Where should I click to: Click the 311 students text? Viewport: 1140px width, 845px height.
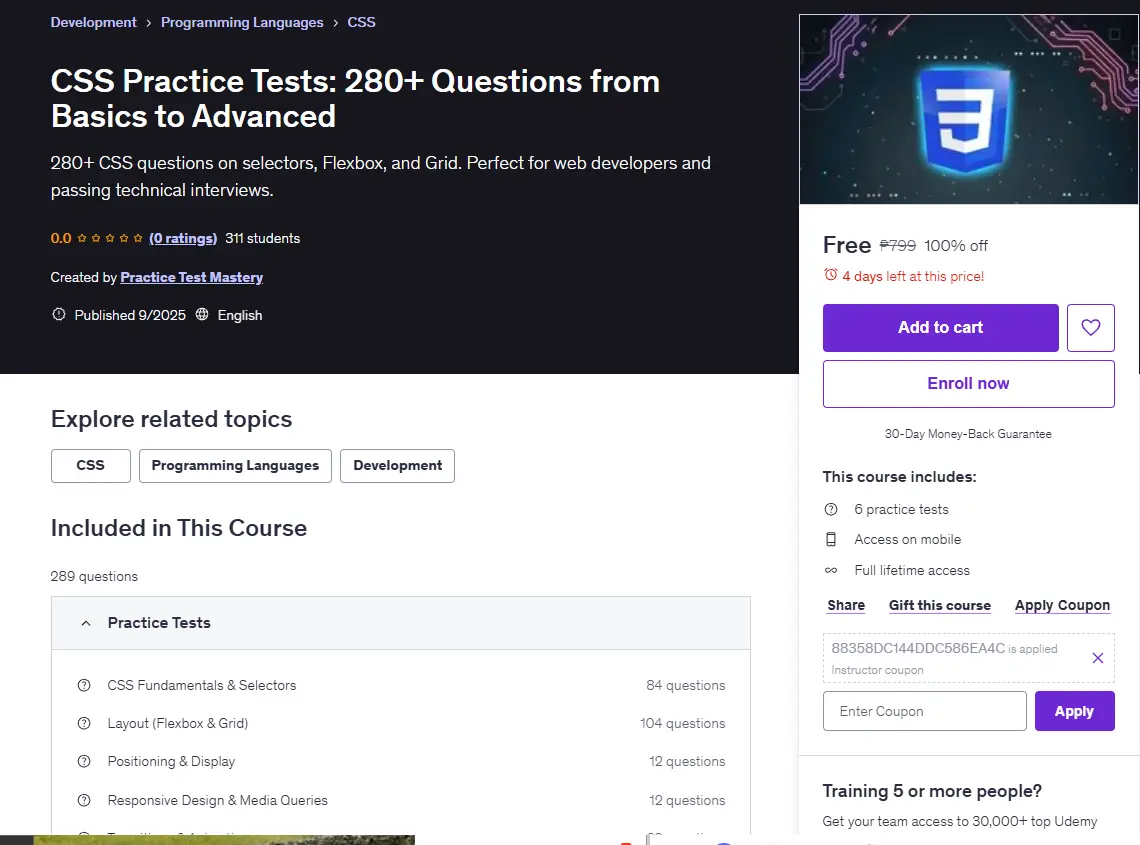(262, 239)
